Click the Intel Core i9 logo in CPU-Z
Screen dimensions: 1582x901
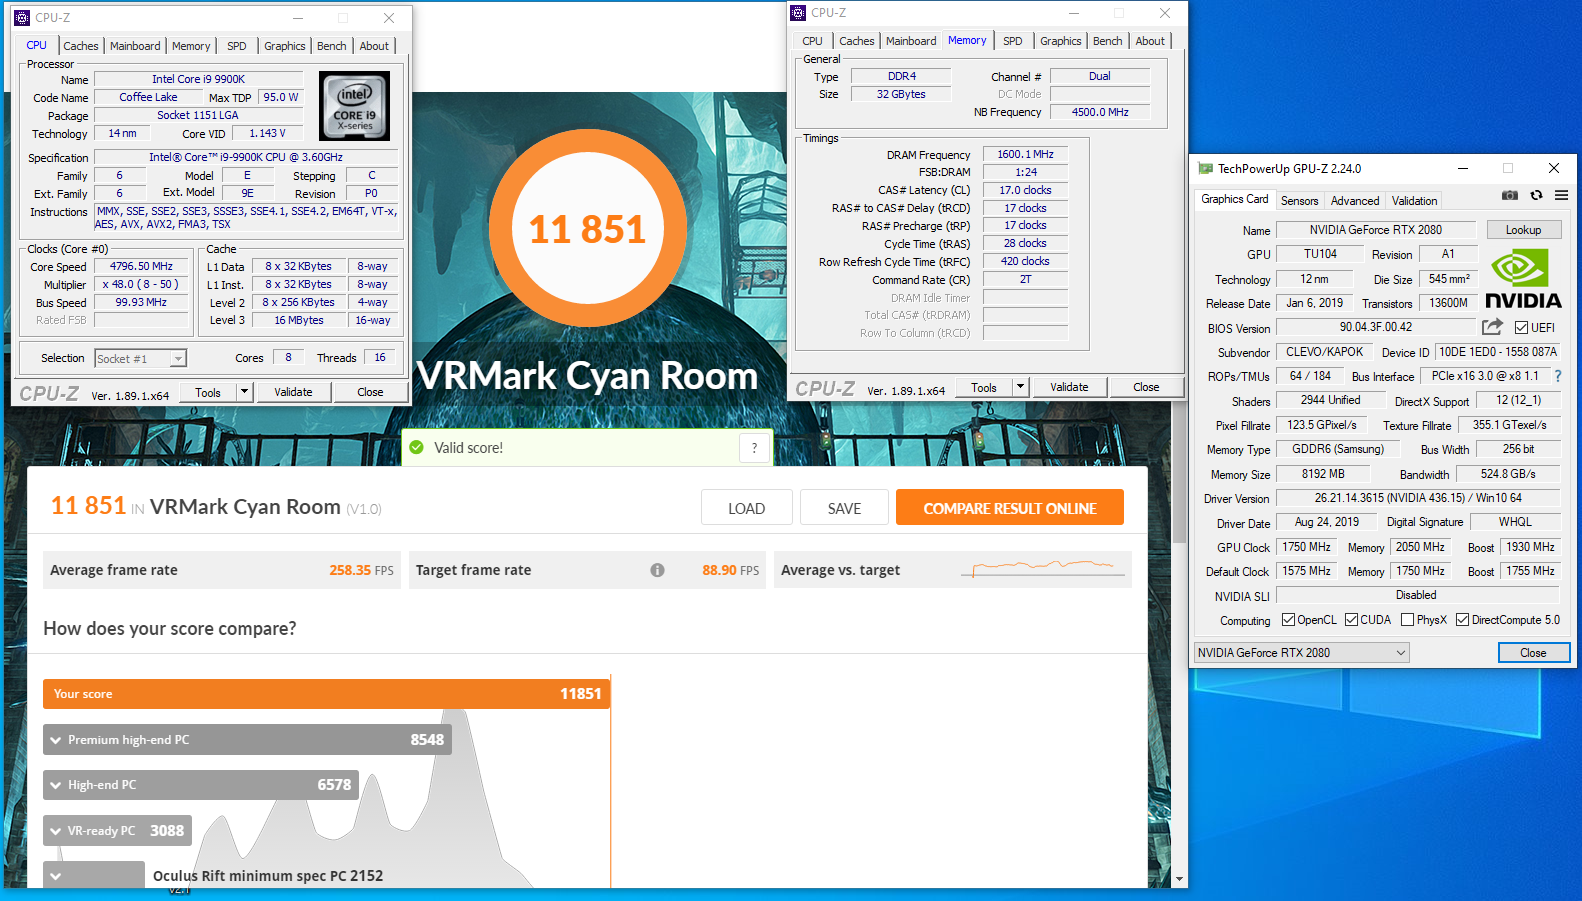(354, 106)
